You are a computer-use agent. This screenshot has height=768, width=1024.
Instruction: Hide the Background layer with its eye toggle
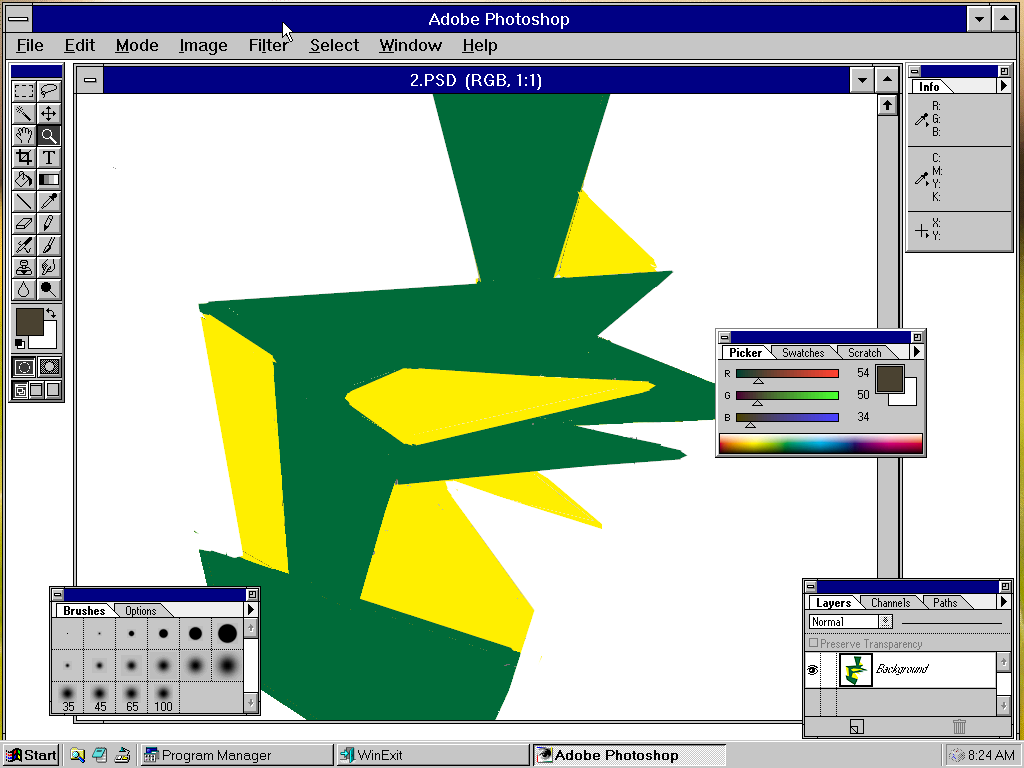tap(813, 669)
